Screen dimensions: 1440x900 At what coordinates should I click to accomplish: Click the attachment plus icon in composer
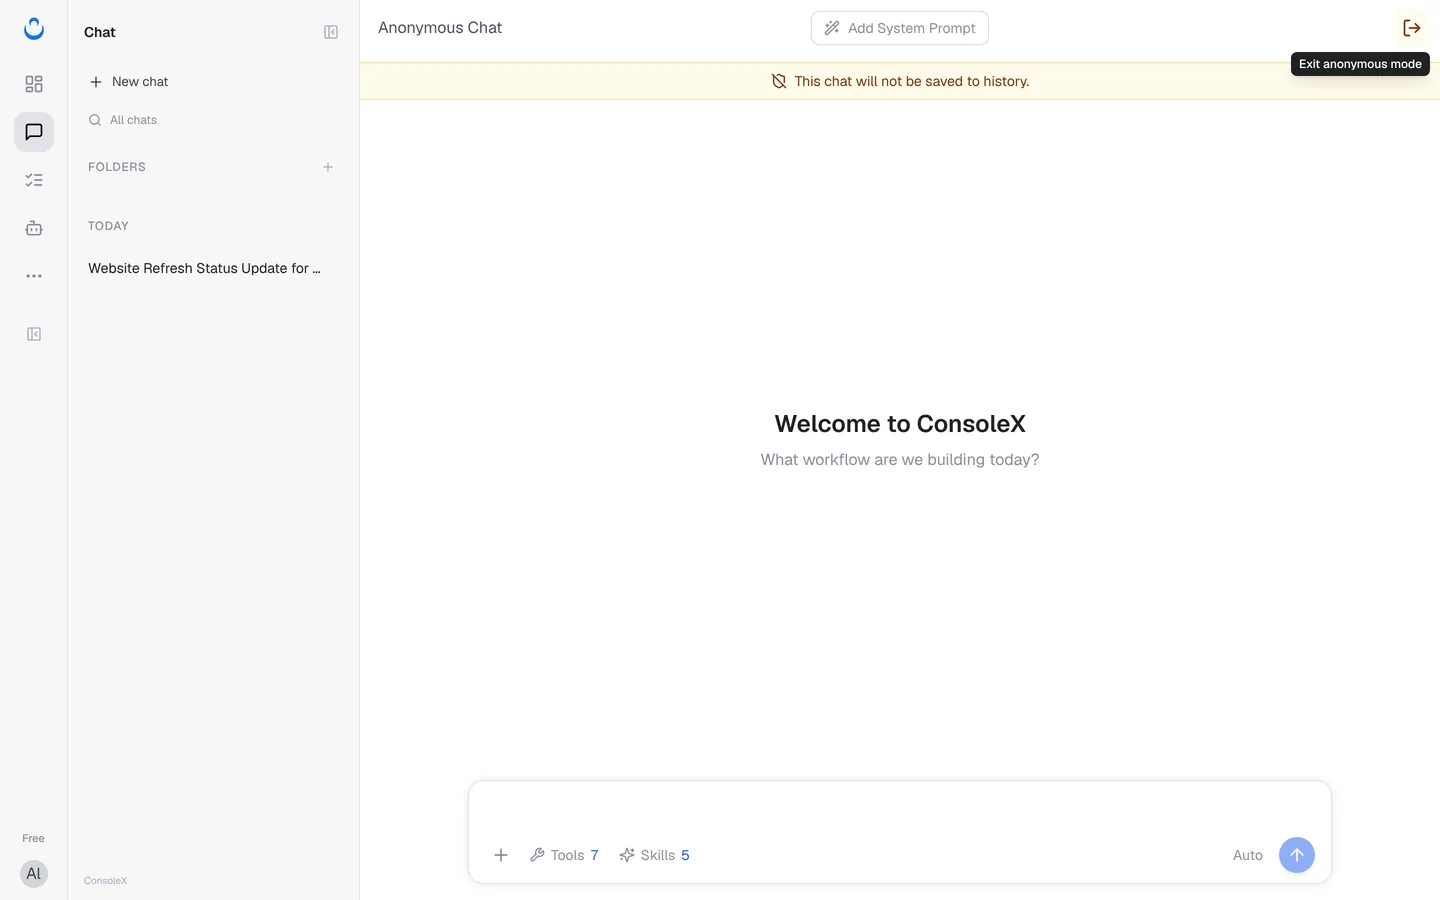tap(501, 855)
